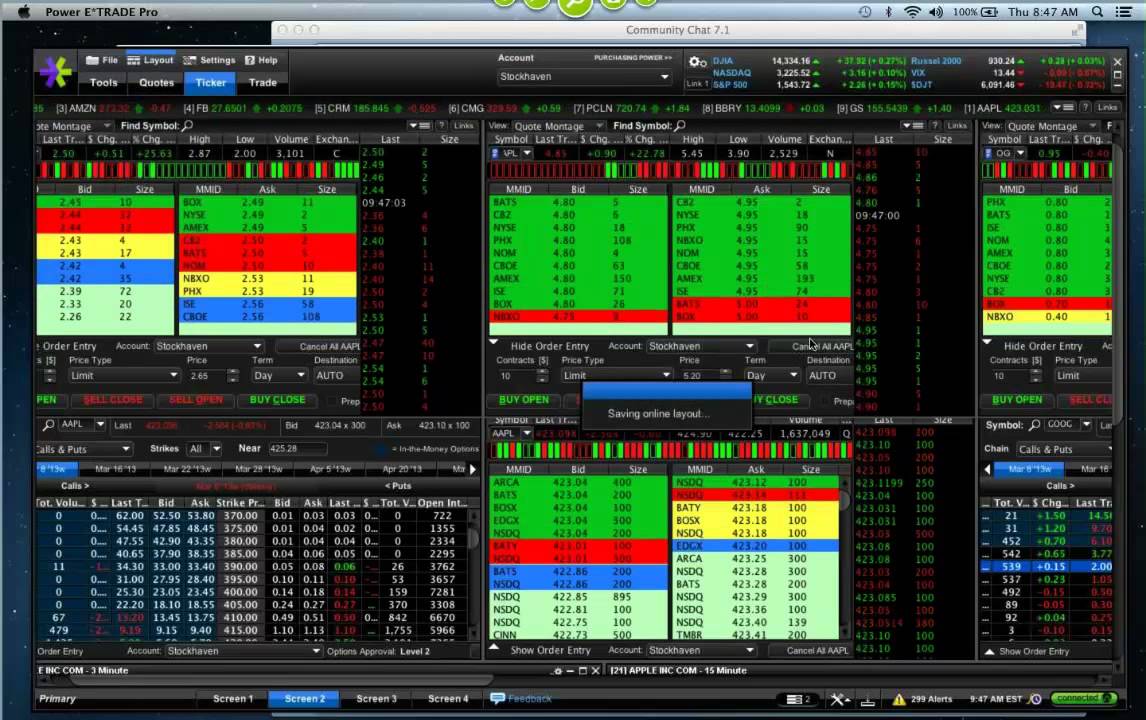Click the Wi-Fi icon in the menu bar
This screenshot has width=1146, height=720.
coord(911,12)
